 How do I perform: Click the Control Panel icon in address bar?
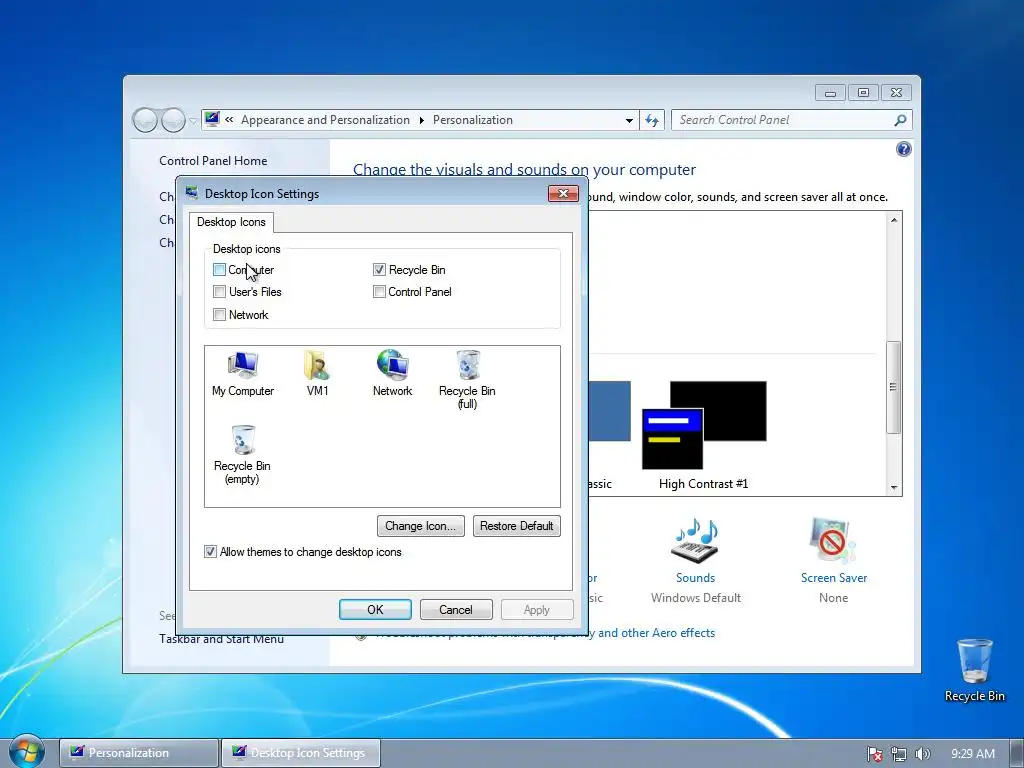click(212, 120)
